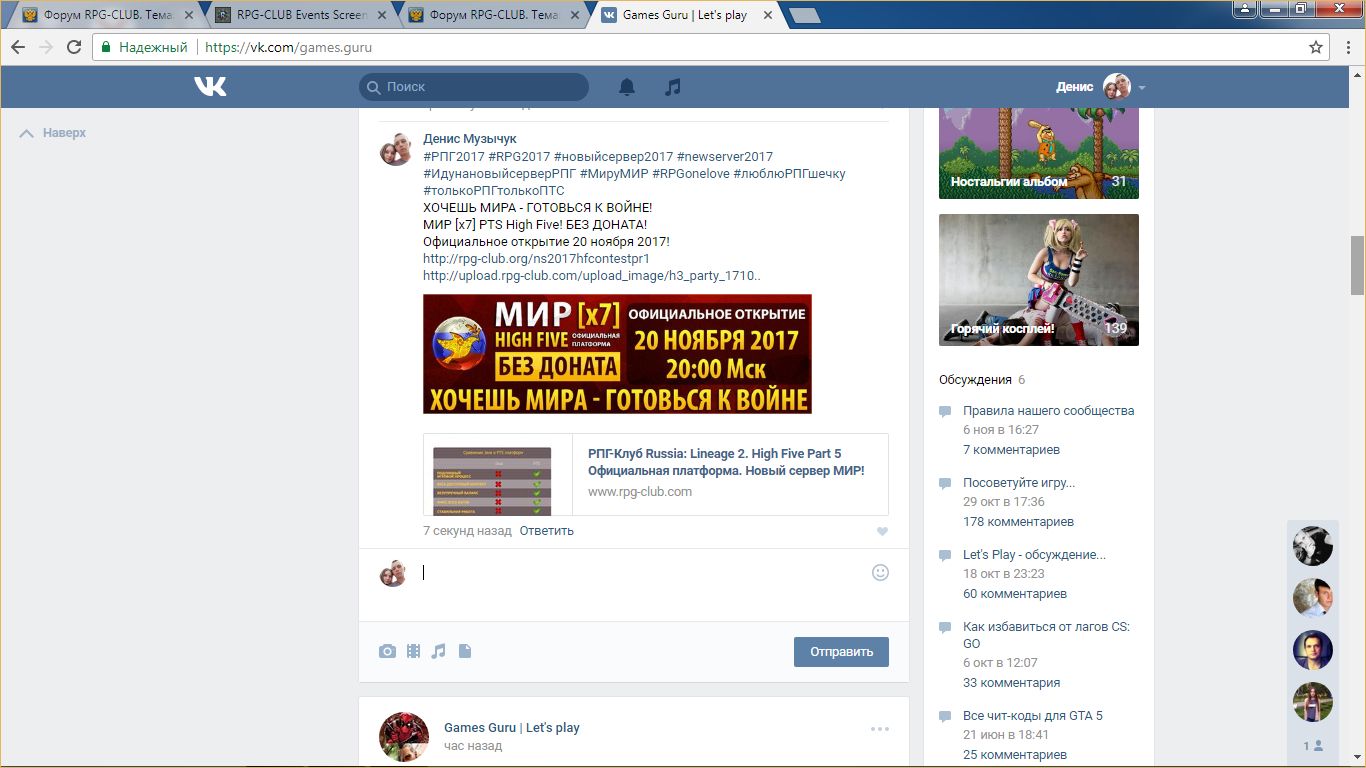The width and height of the screenshot is (1366, 768).
Task: Attach a document to the comment
Action: (464, 651)
